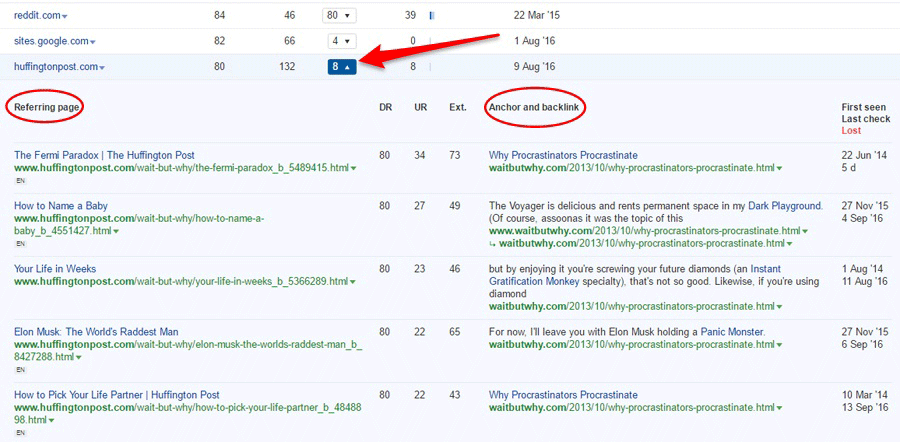Screen dimensions: 900x442
Task: Click the EN language badge under Elon Musk row
Action: tap(20, 370)
